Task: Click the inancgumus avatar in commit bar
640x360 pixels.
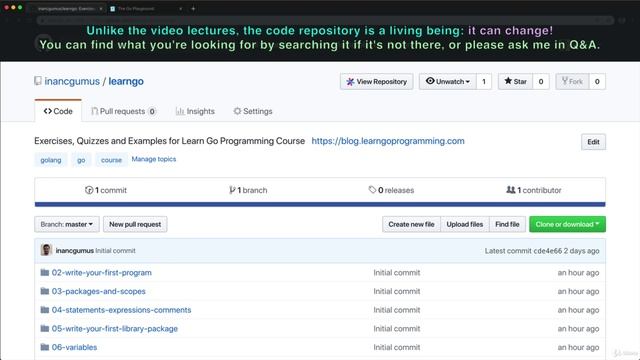Action: [46, 250]
